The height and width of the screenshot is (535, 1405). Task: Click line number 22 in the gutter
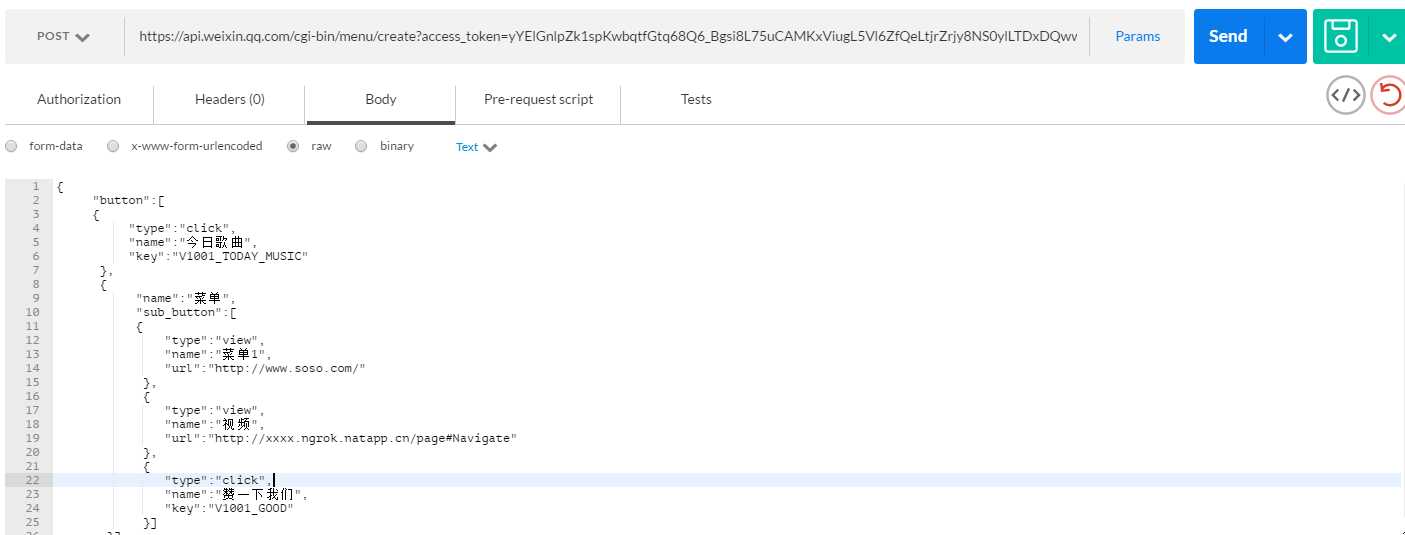click(x=35, y=480)
